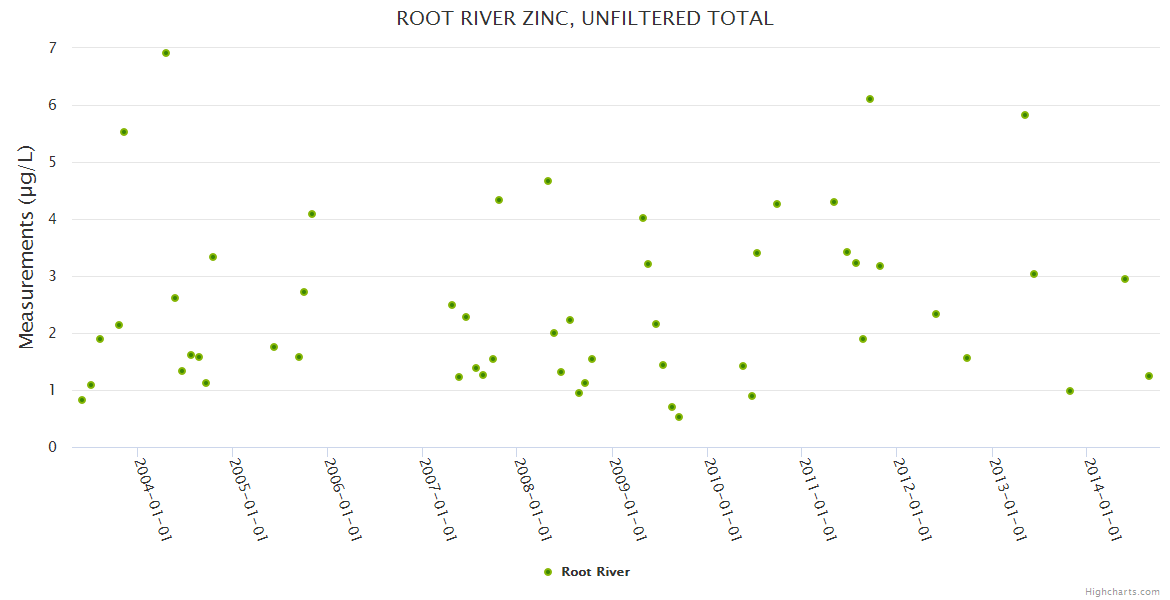The image size is (1170, 600).
Task: Open the Highcharts.com credits link
Action: click(x=1122, y=591)
